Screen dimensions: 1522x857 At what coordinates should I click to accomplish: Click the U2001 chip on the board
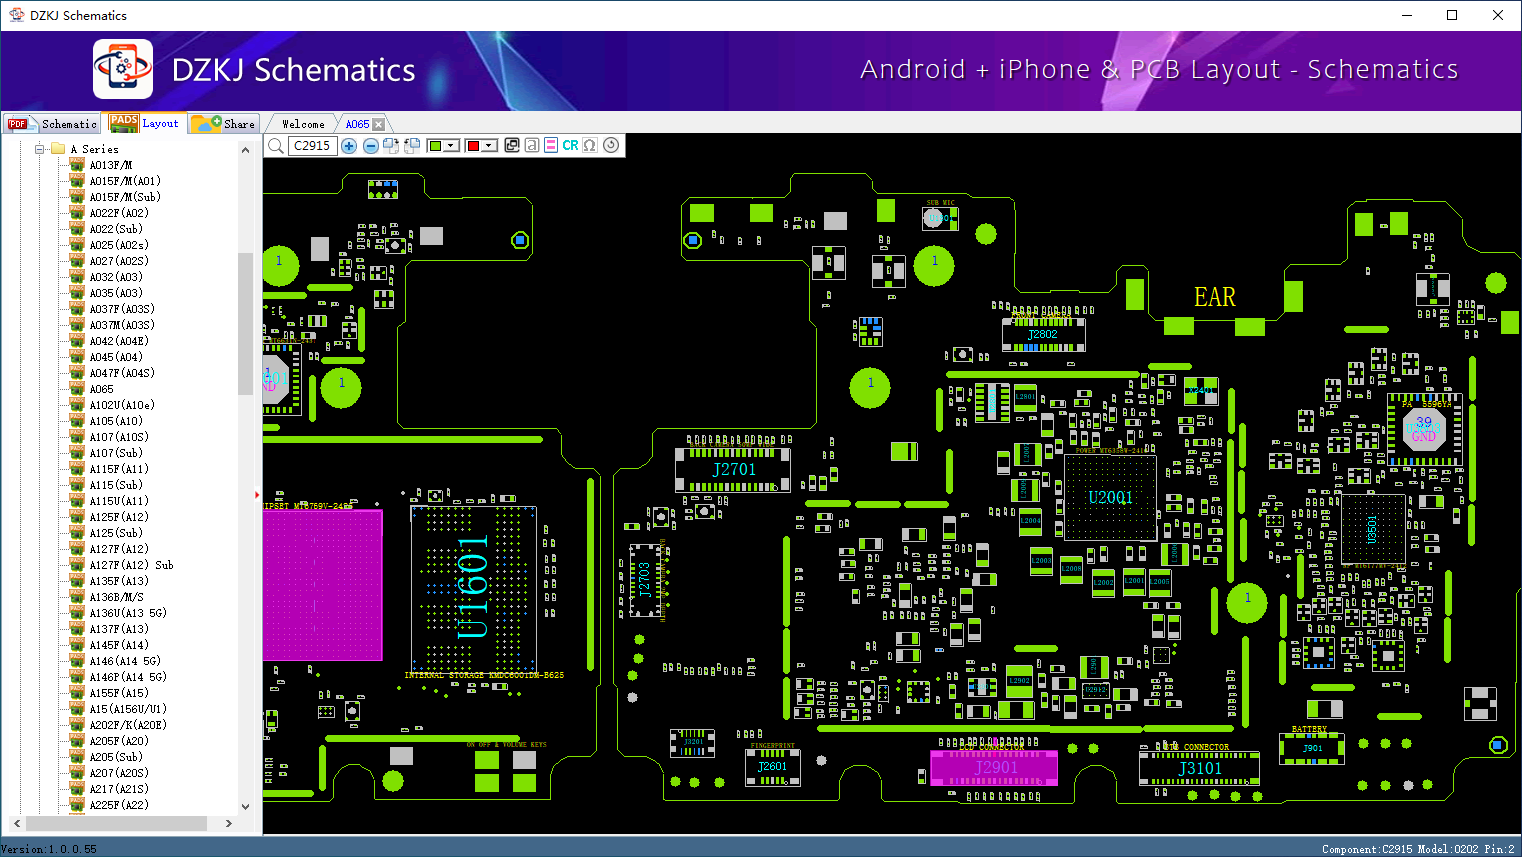pyautogui.click(x=1110, y=498)
